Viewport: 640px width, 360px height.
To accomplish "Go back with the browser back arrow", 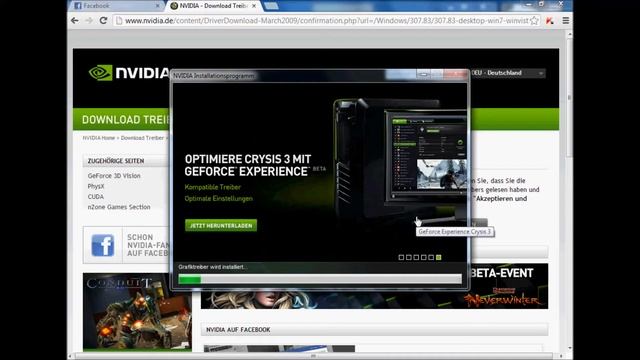I will [x=75, y=20].
